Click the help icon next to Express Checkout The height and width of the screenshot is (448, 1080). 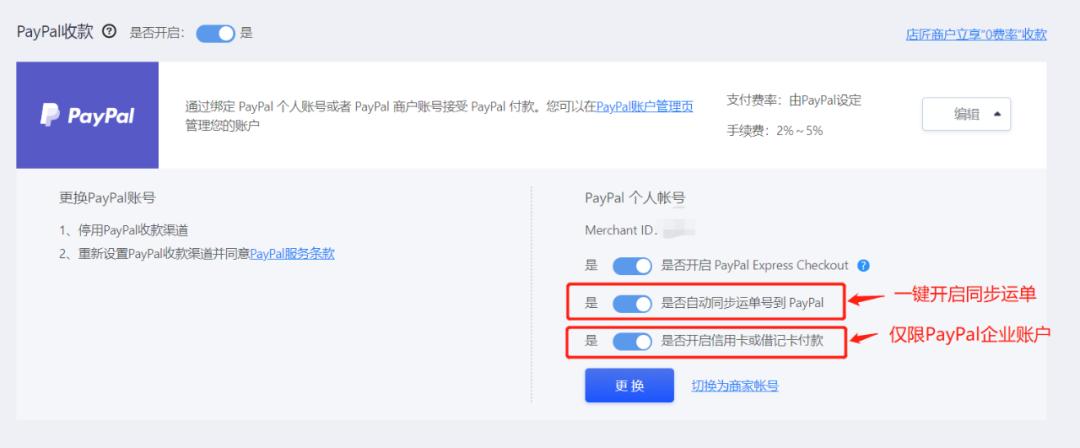(x=864, y=265)
